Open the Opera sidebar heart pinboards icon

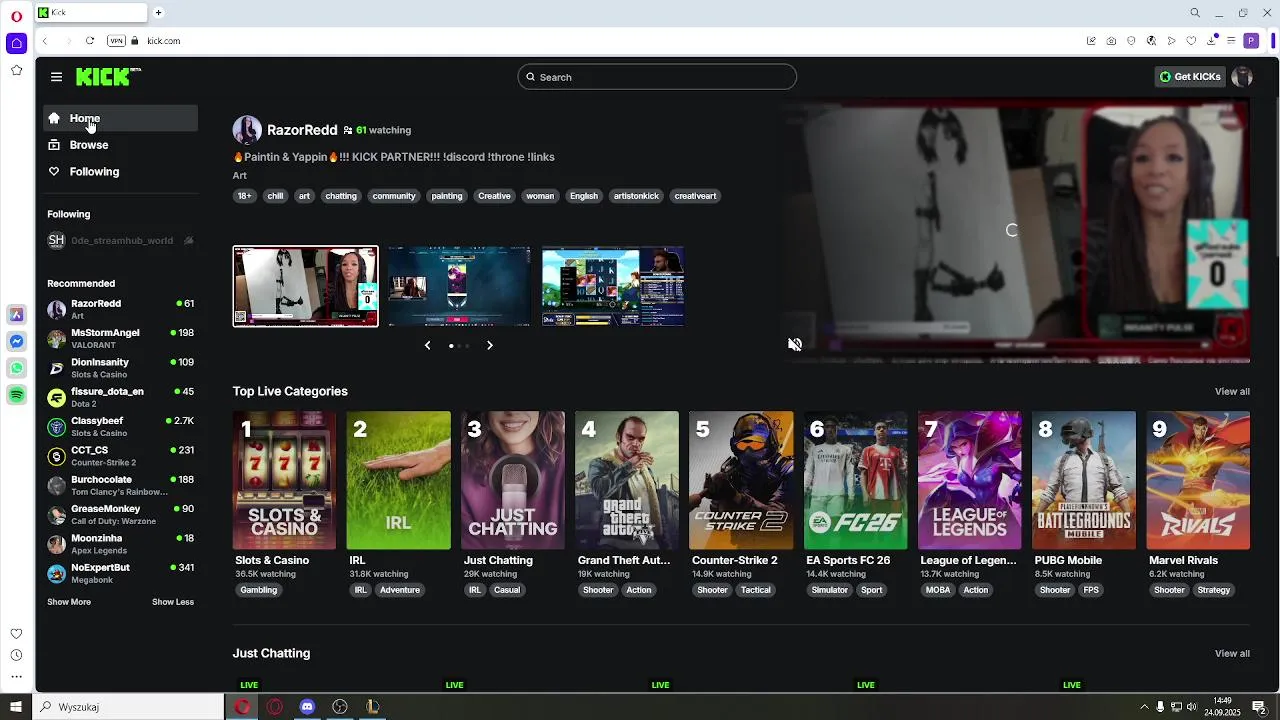(16, 634)
